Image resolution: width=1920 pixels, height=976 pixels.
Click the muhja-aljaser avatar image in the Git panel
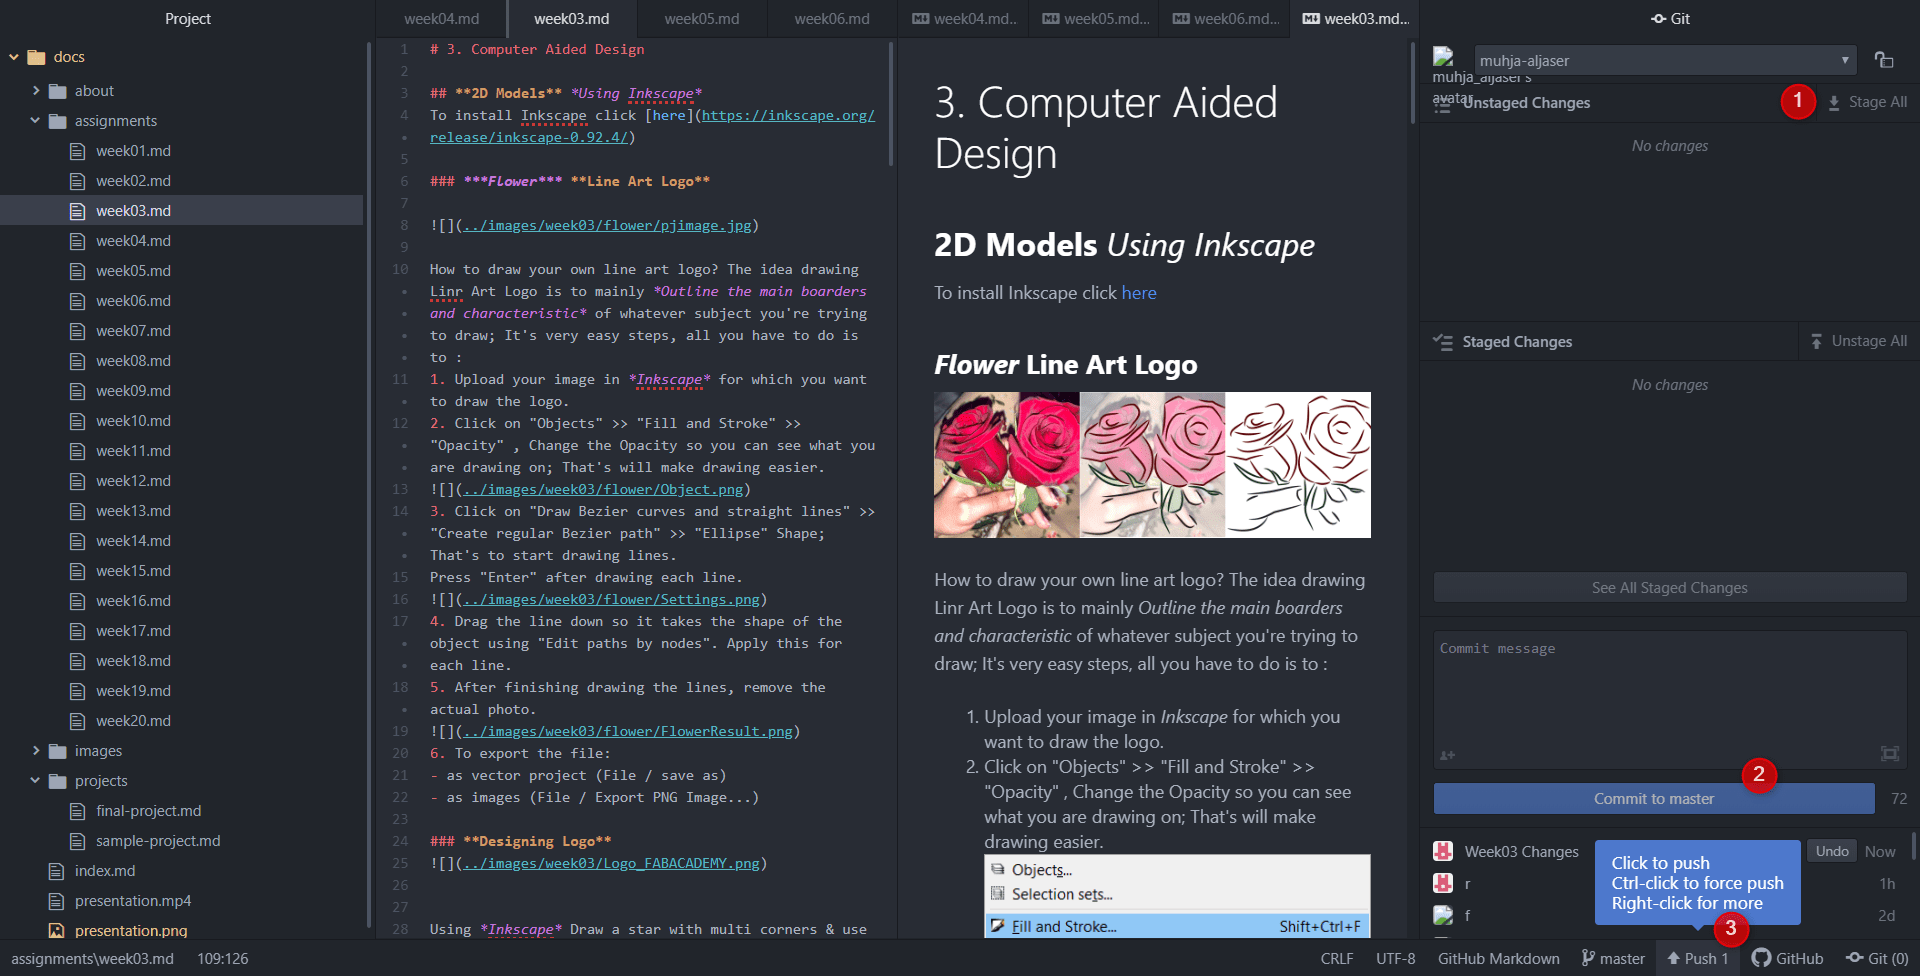[x=1443, y=57]
